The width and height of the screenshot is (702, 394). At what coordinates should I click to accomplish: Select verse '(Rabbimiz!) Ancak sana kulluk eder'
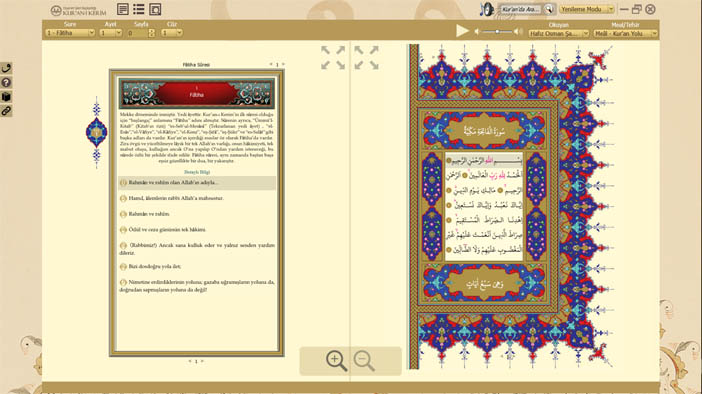coord(197,249)
